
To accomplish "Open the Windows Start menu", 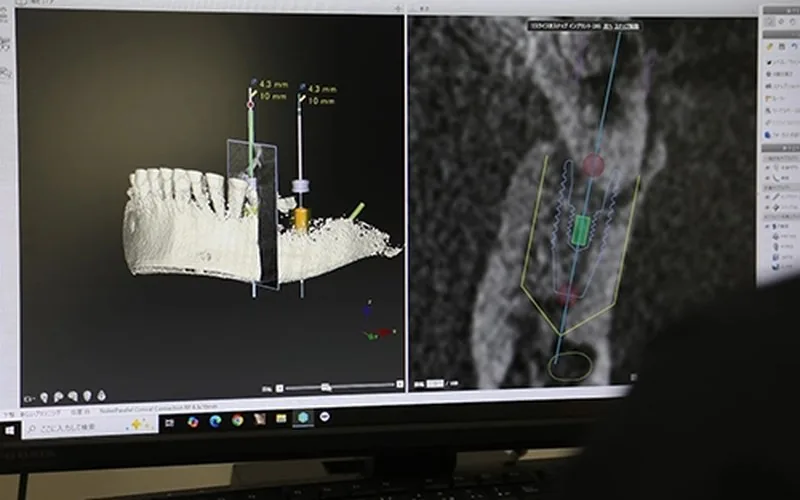I will tap(10, 431).
